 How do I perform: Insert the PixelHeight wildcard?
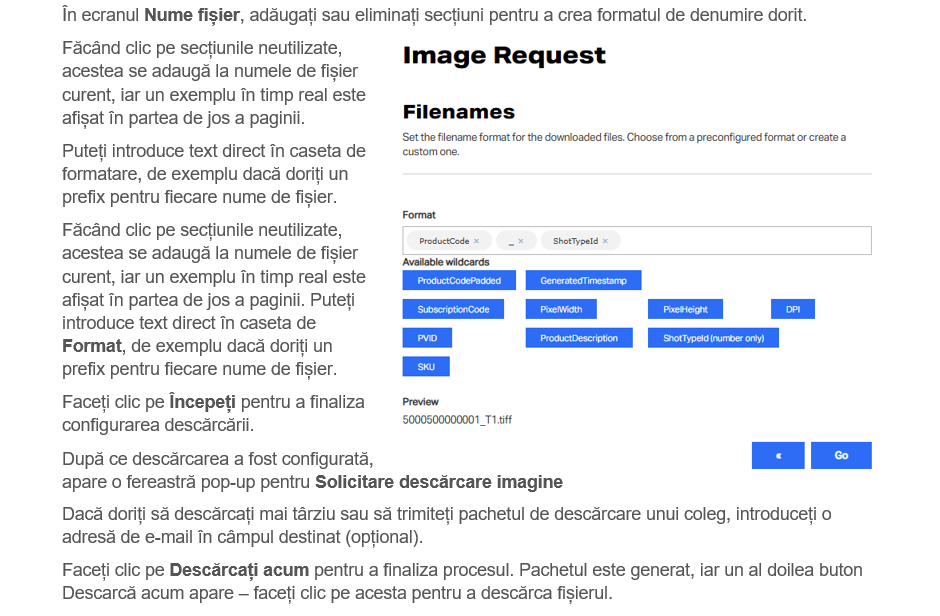pos(685,310)
